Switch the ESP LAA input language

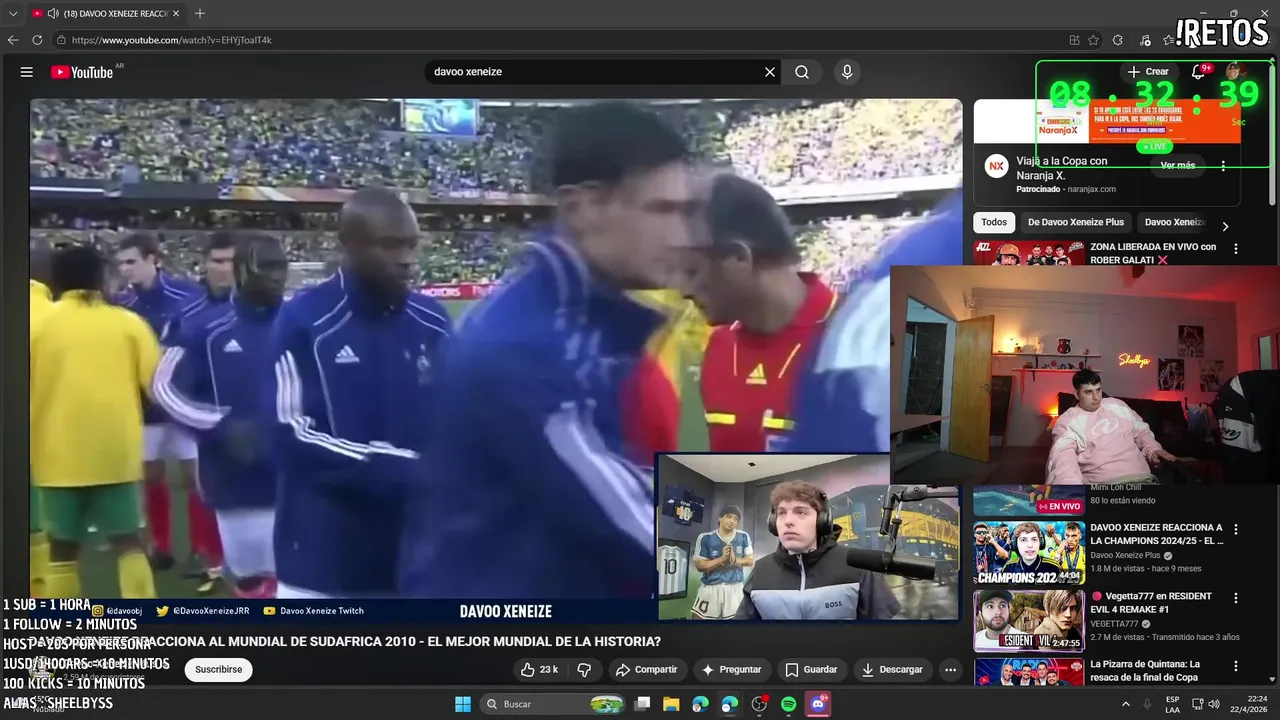tap(1172, 704)
